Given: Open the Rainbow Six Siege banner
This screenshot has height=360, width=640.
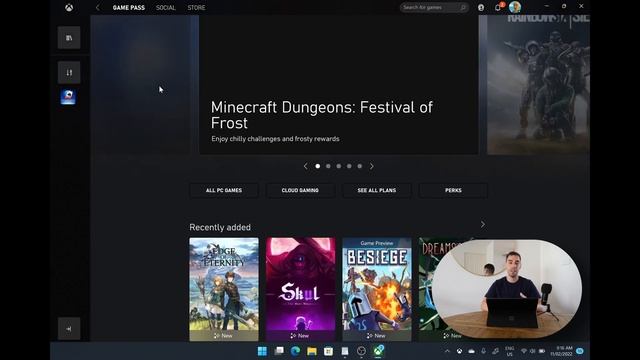Looking at the screenshot, I should pyautogui.click(x=538, y=84).
